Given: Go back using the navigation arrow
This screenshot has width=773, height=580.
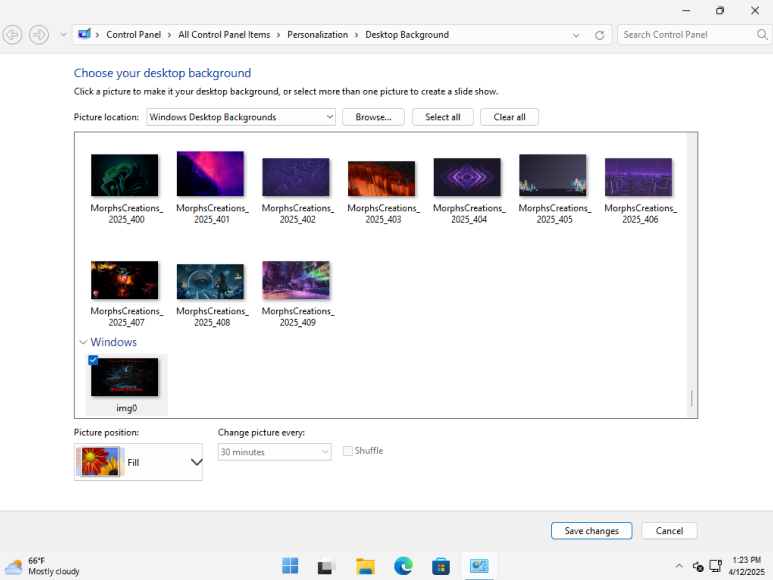Looking at the screenshot, I should point(12,35).
